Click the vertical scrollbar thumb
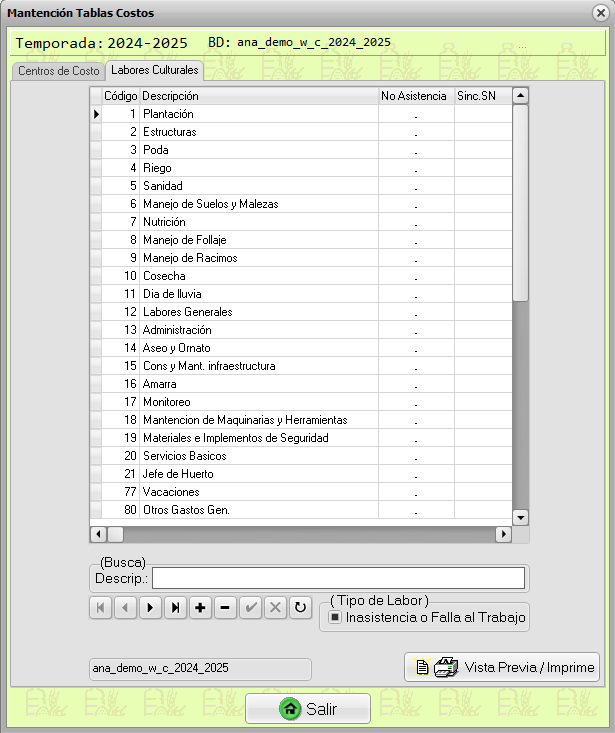615x733 pixels. pyautogui.click(x=520, y=203)
